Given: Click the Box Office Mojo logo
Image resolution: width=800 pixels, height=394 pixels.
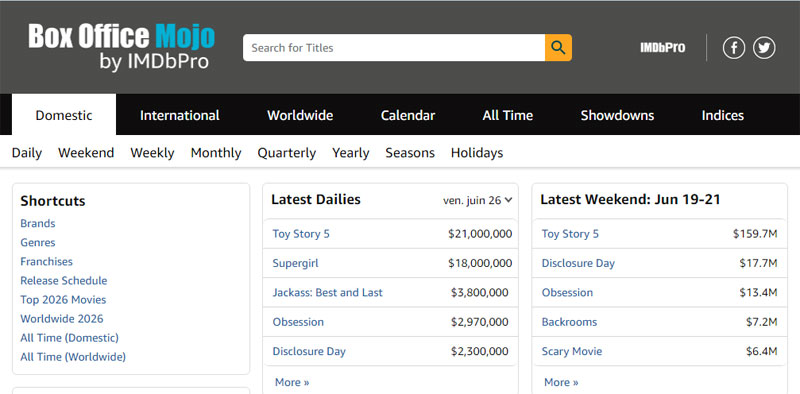Looking at the screenshot, I should click(x=121, y=46).
